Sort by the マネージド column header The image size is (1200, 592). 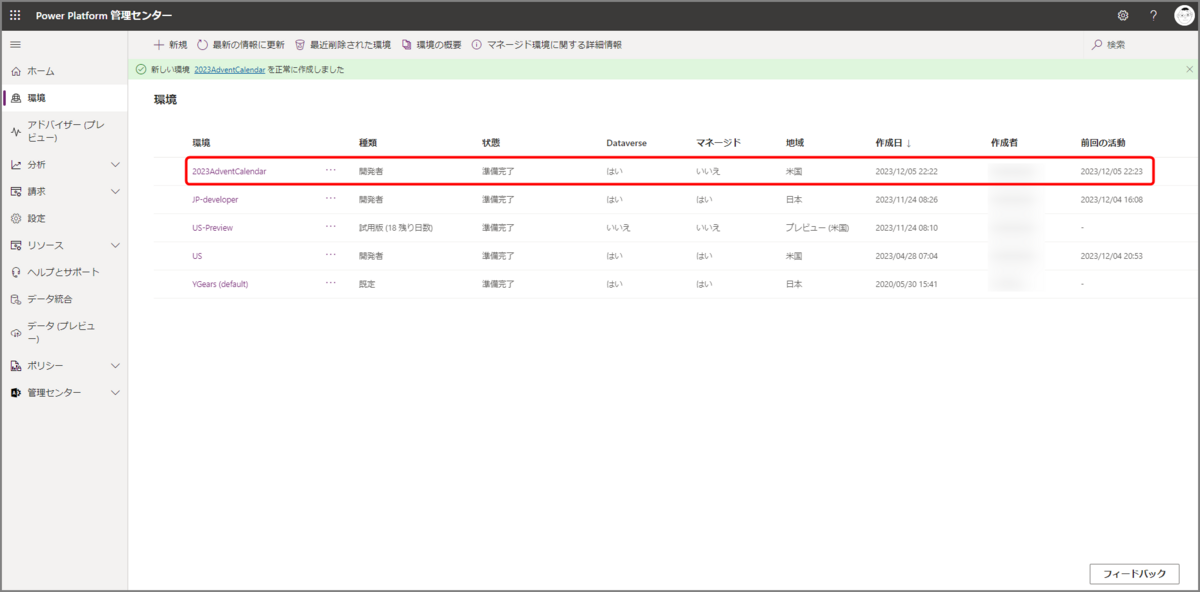(718, 143)
